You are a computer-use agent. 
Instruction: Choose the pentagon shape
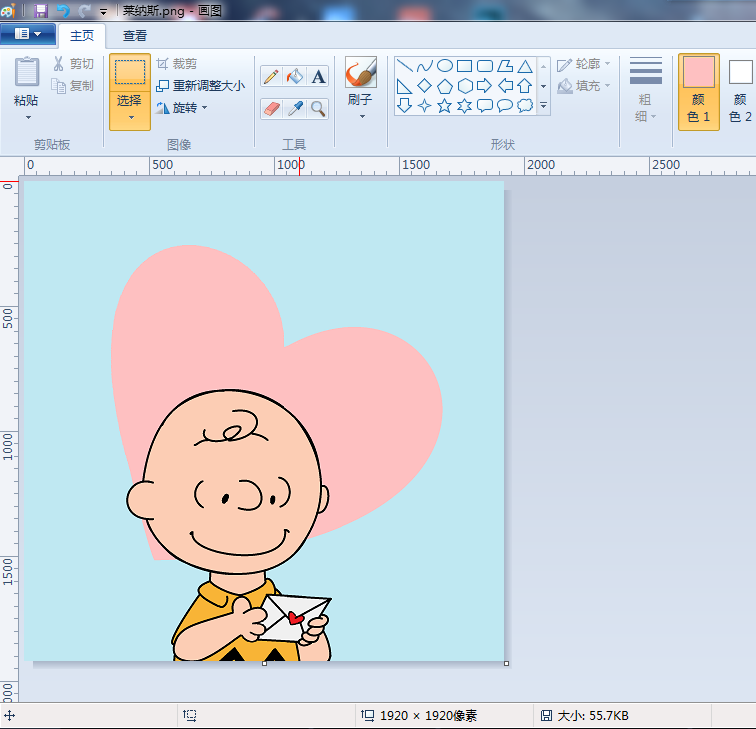pyautogui.click(x=445, y=86)
